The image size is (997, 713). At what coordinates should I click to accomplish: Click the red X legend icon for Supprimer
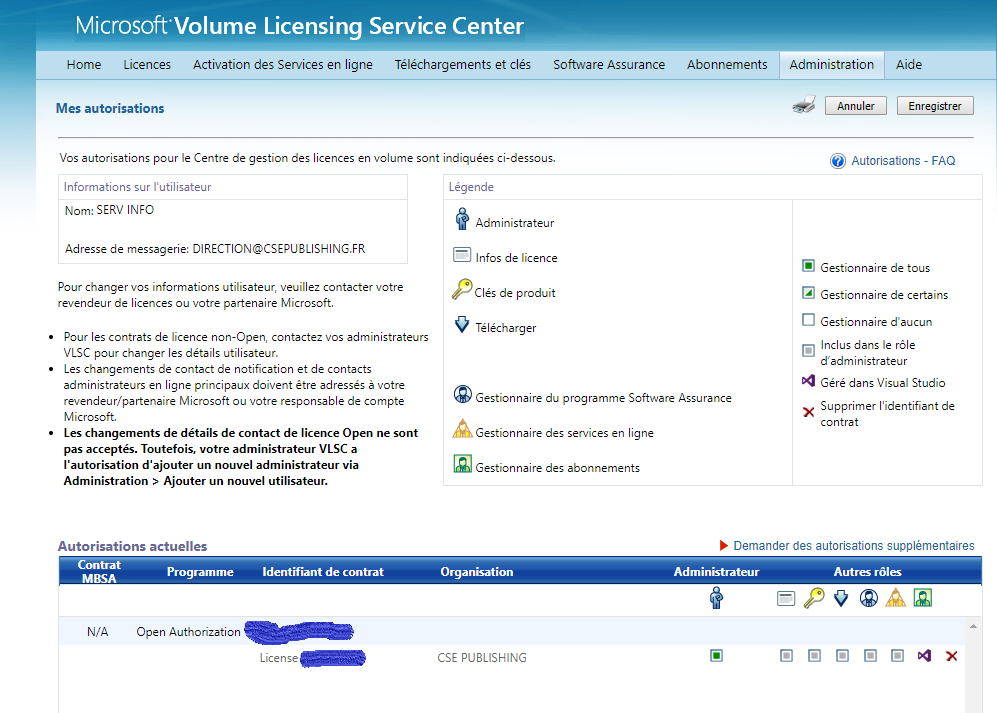(x=808, y=412)
